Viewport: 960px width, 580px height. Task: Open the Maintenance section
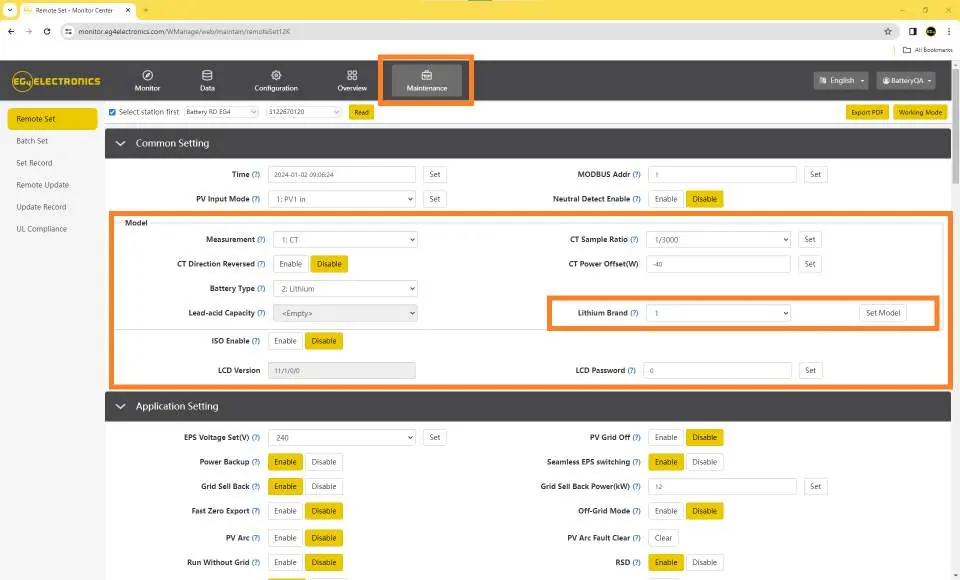[427, 80]
